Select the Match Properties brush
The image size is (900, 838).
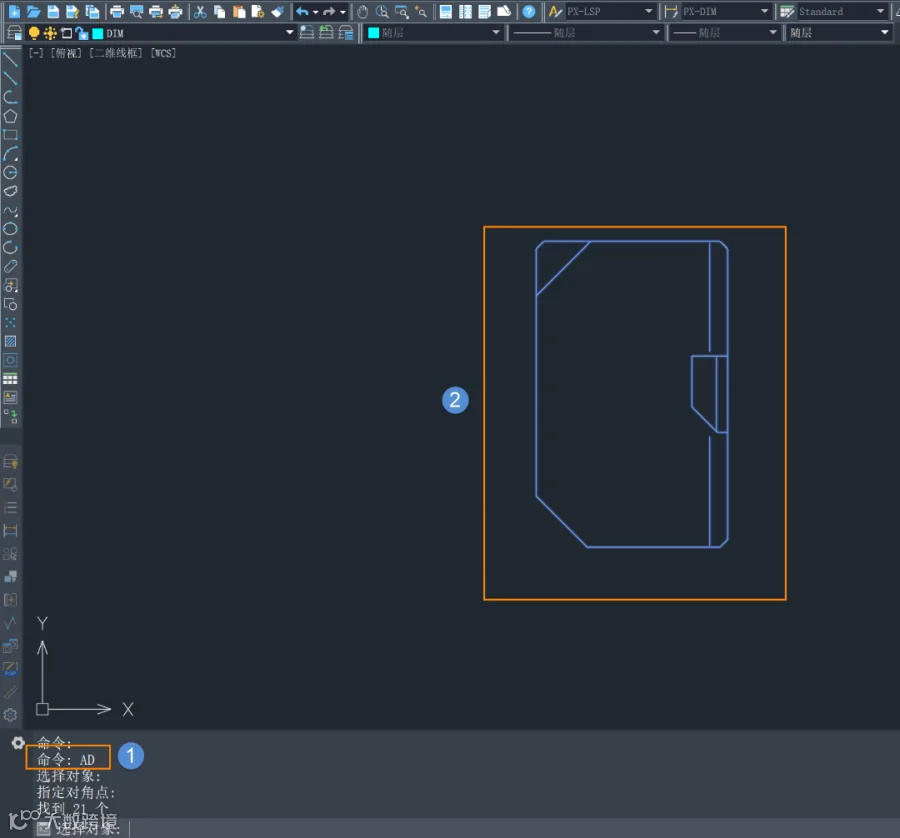click(x=277, y=11)
